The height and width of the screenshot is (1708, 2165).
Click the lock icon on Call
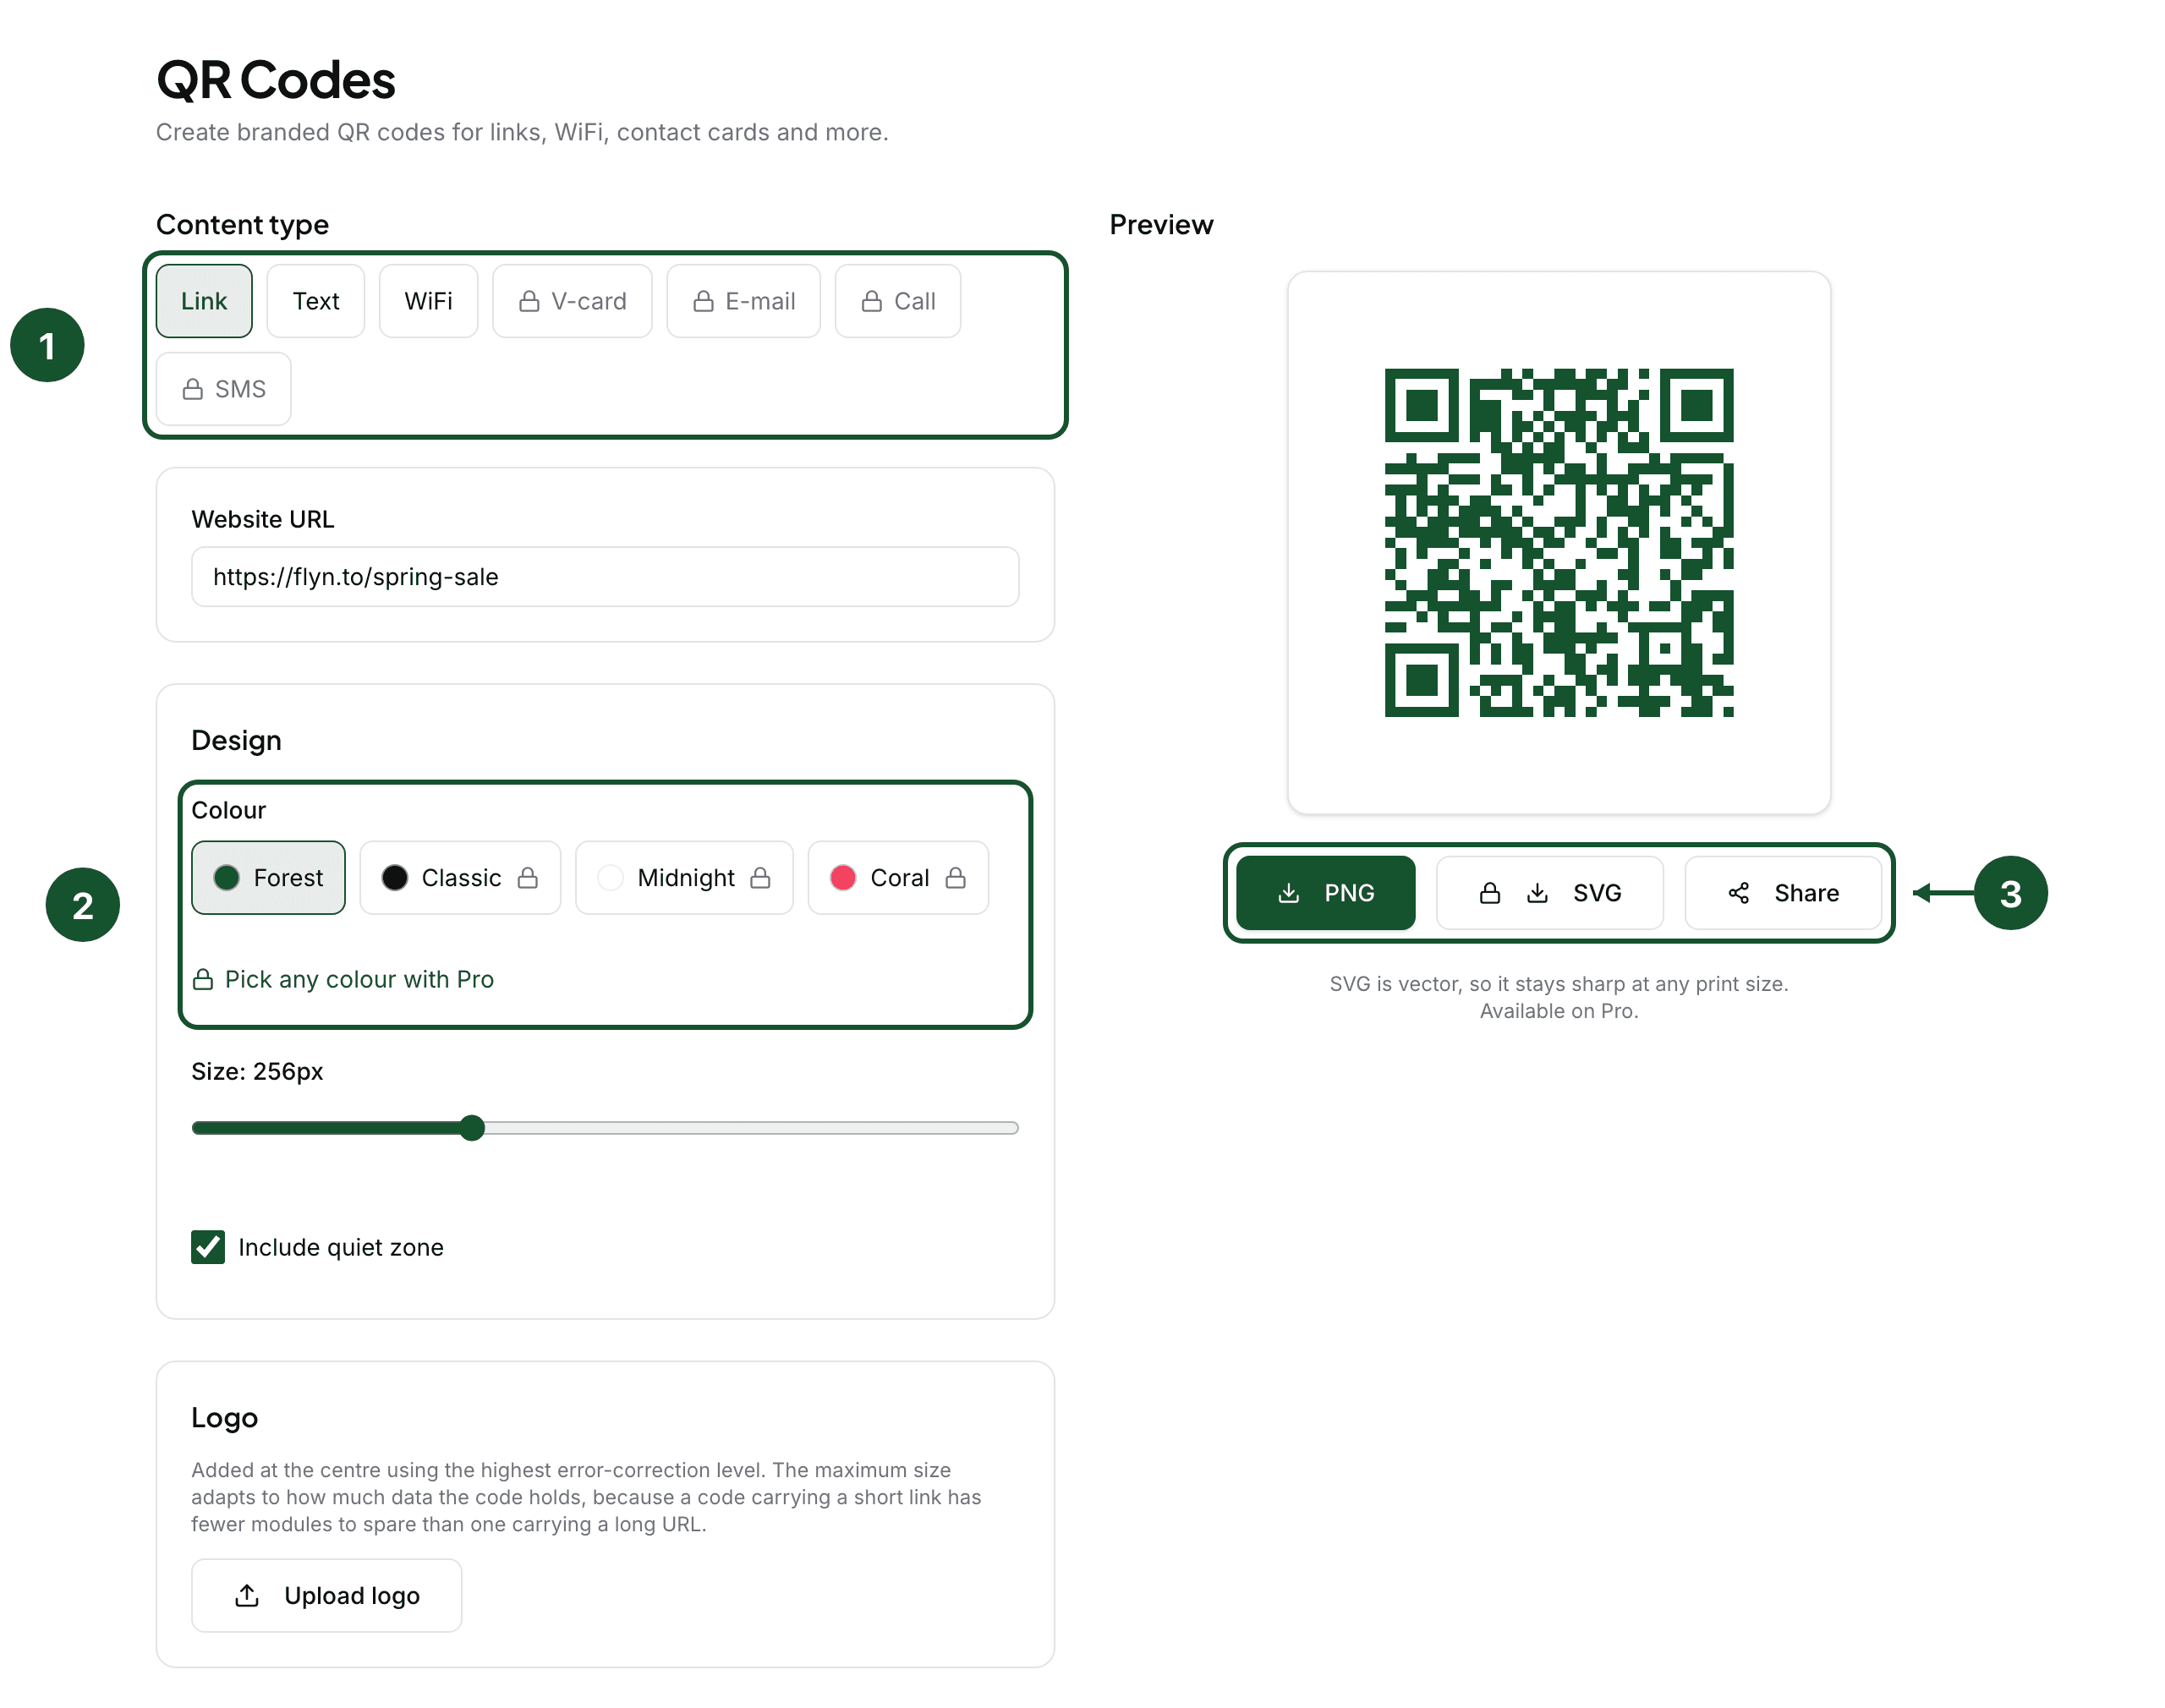pyautogui.click(x=872, y=301)
